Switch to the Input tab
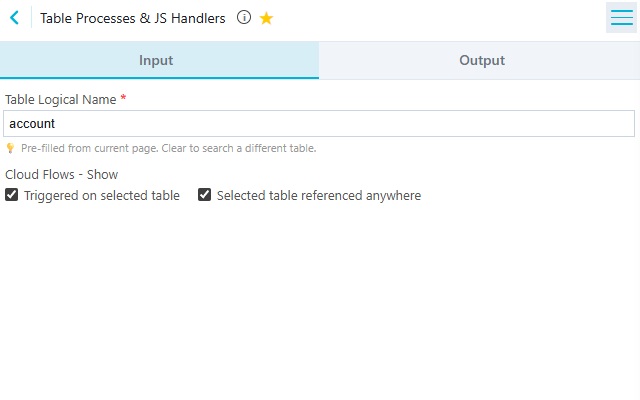This screenshot has height=400, width=640. coord(159,60)
